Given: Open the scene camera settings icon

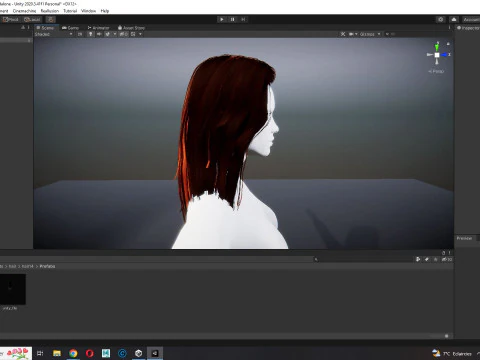Looking at the screenshot, I should (351, 34).
